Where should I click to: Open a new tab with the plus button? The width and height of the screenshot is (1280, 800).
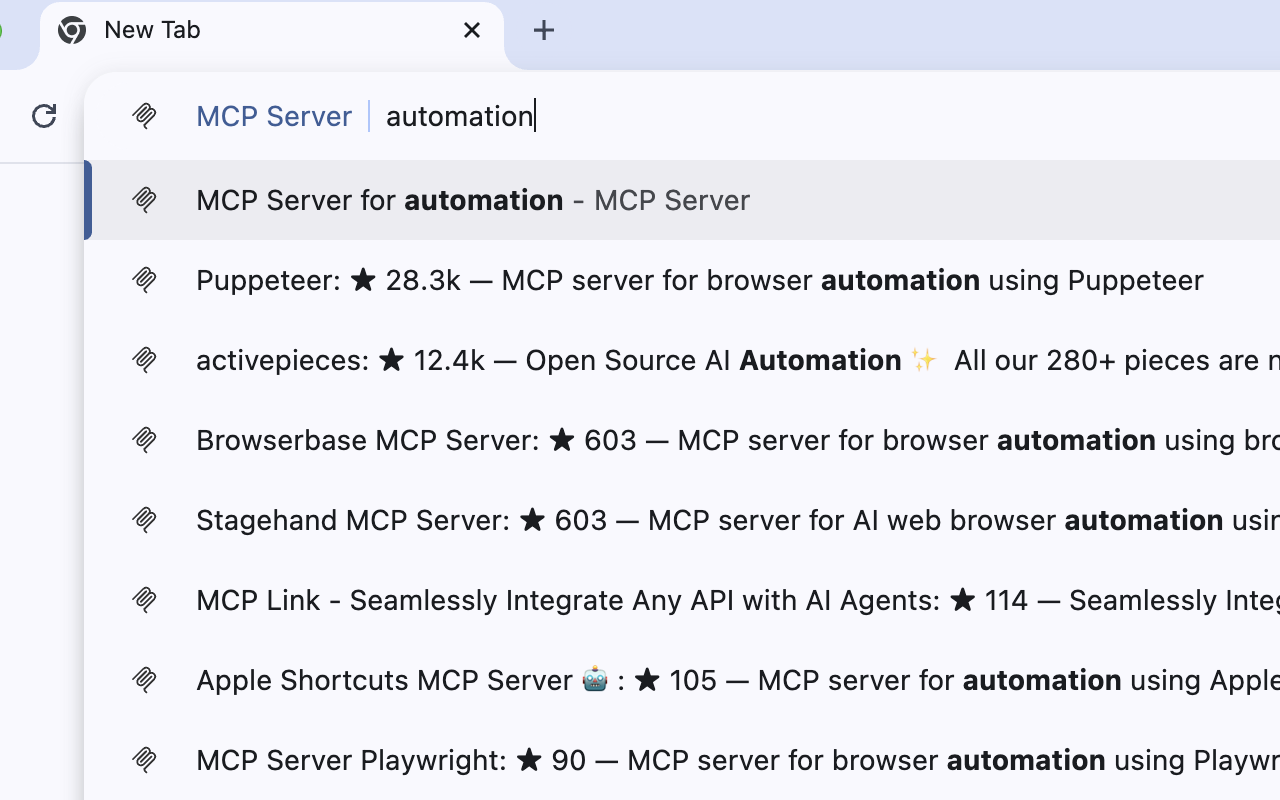544,30
